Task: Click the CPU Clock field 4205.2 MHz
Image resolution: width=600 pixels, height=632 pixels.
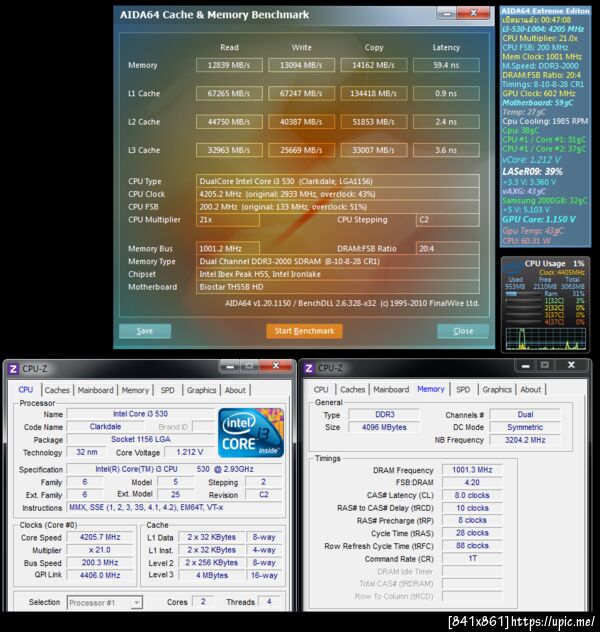Action: pos(338,194)
